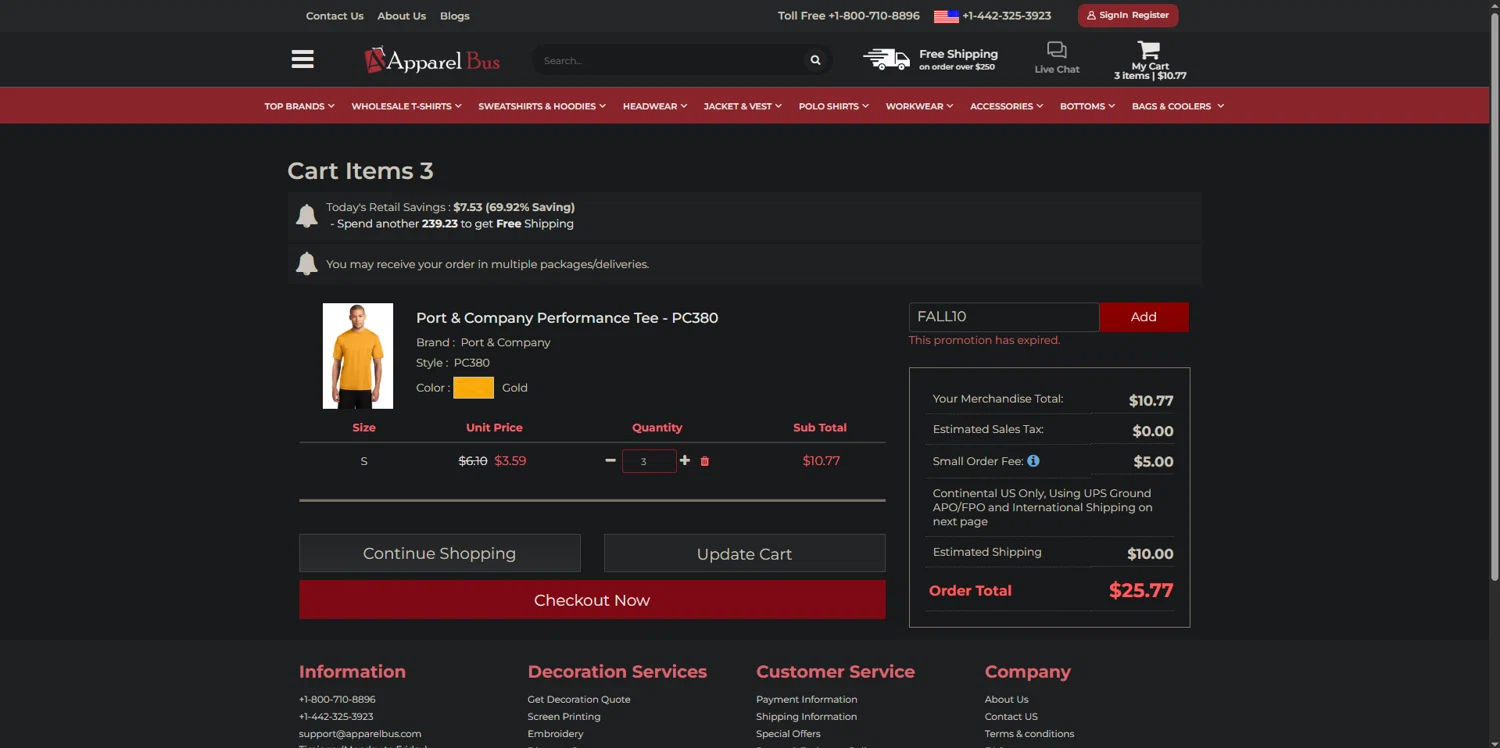
Task: Open footer Embroidery link
Action: click(x=555, y=733)
